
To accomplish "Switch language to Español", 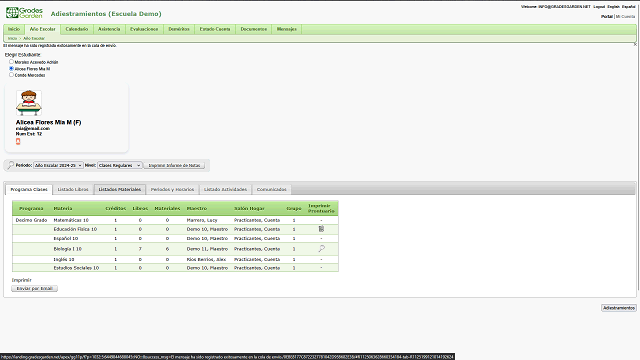I will [x=629, y=7].
